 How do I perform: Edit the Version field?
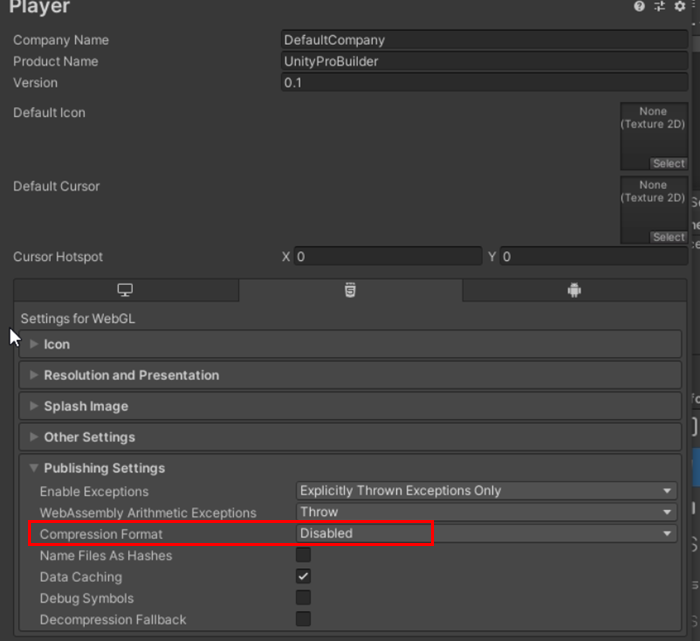(x=484, y=83)
